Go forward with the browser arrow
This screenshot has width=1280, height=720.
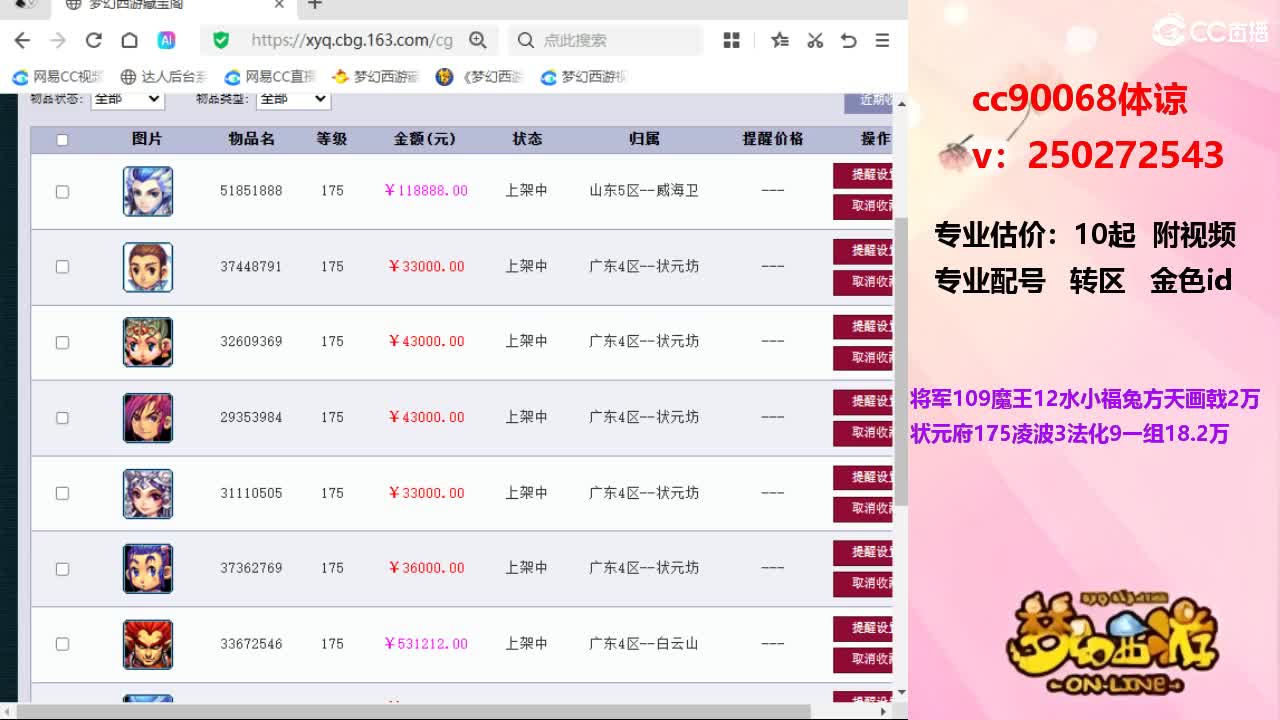(58, 40)
